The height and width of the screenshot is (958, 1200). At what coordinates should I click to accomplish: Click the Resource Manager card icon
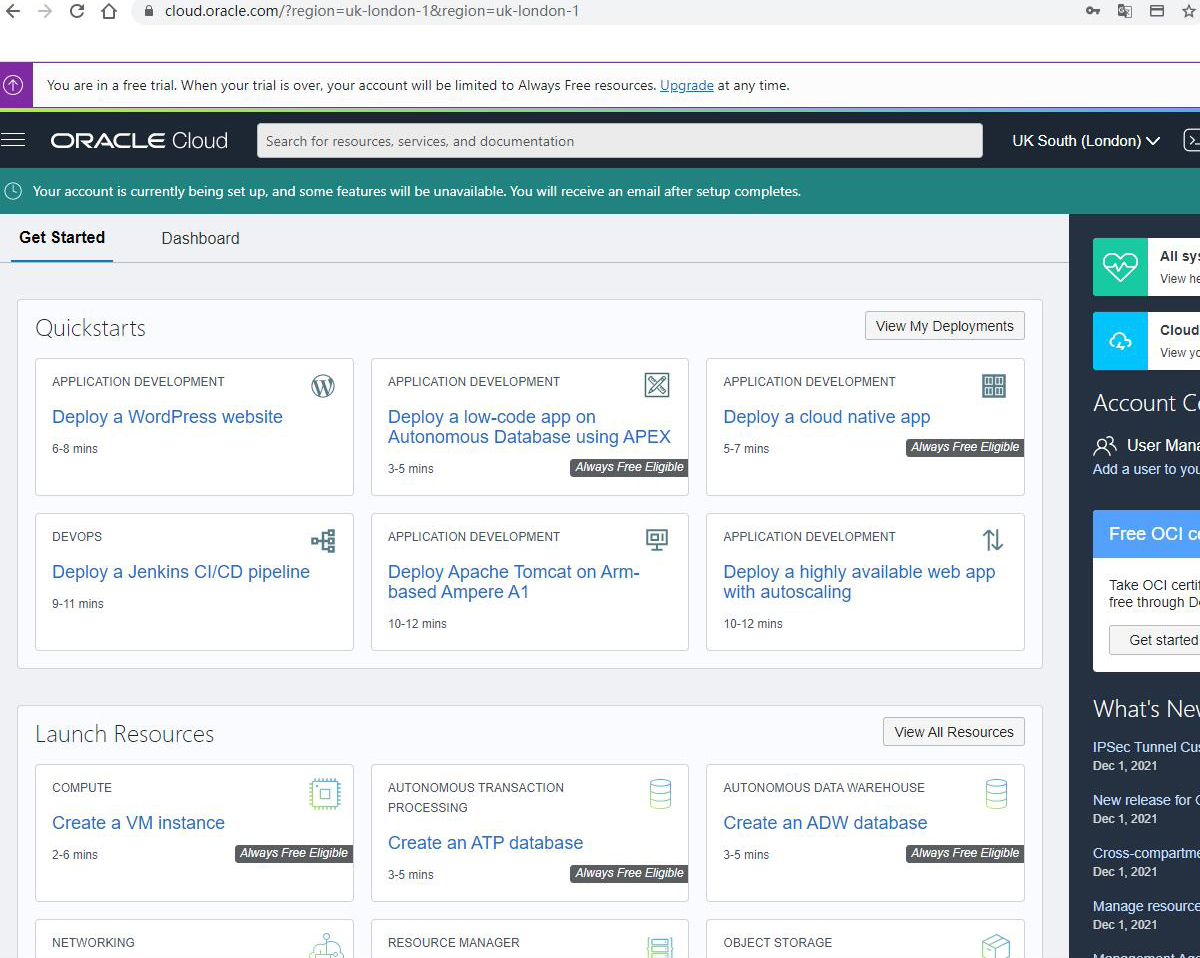pyautogui.click(x=659, y=947)
